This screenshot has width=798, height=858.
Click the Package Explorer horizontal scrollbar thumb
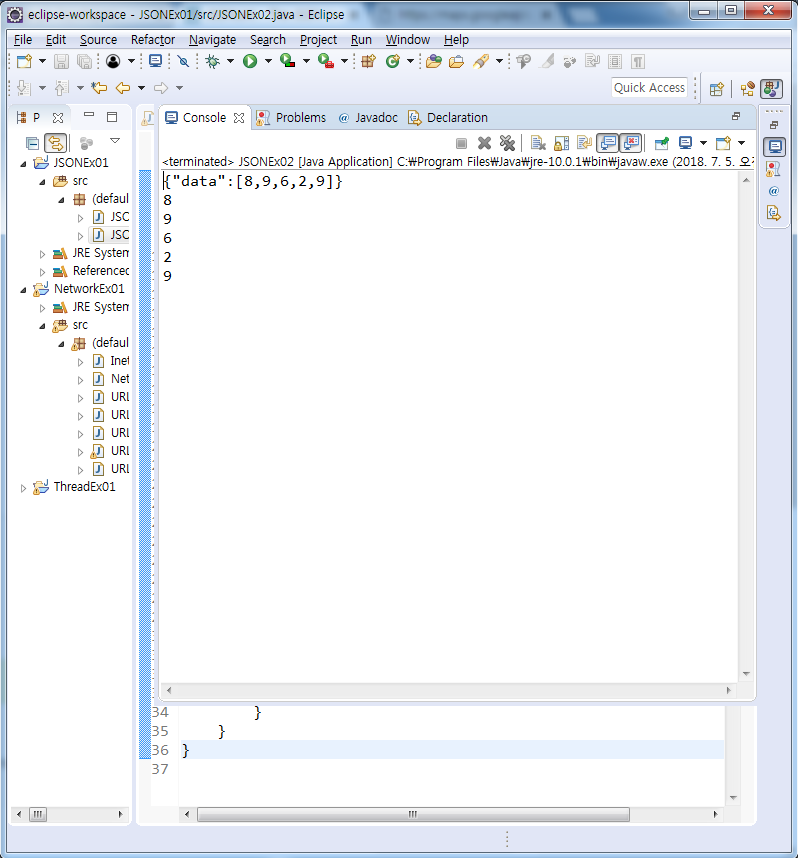pyautogui.click(x=38, y=814)
